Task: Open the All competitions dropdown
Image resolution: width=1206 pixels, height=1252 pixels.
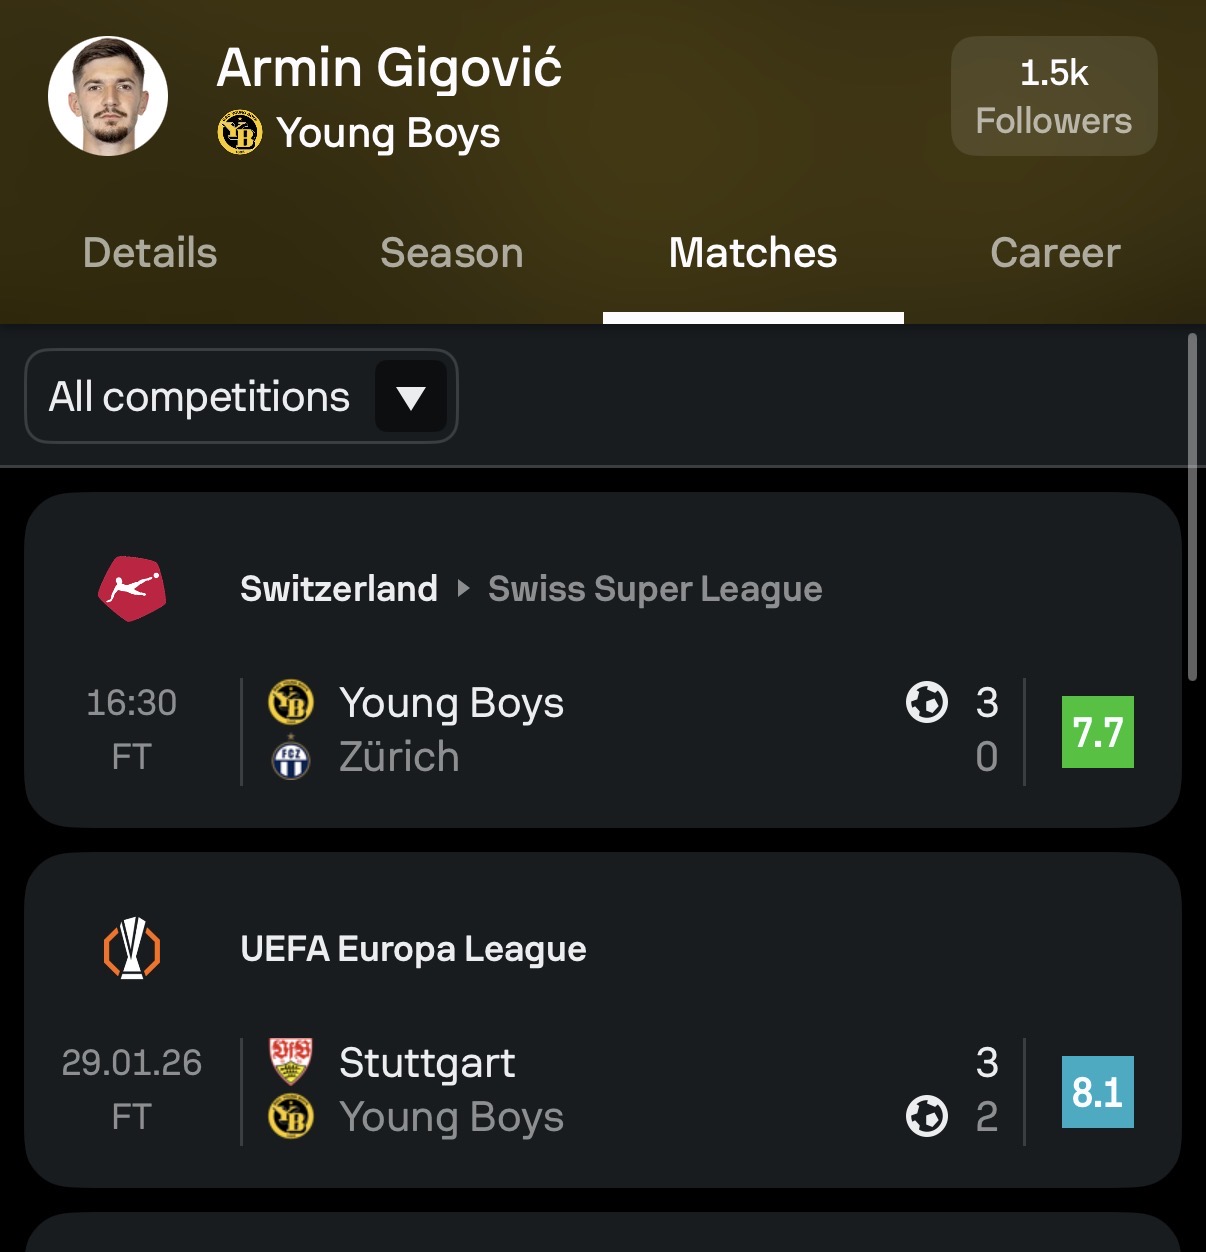Action: [200, 397]
